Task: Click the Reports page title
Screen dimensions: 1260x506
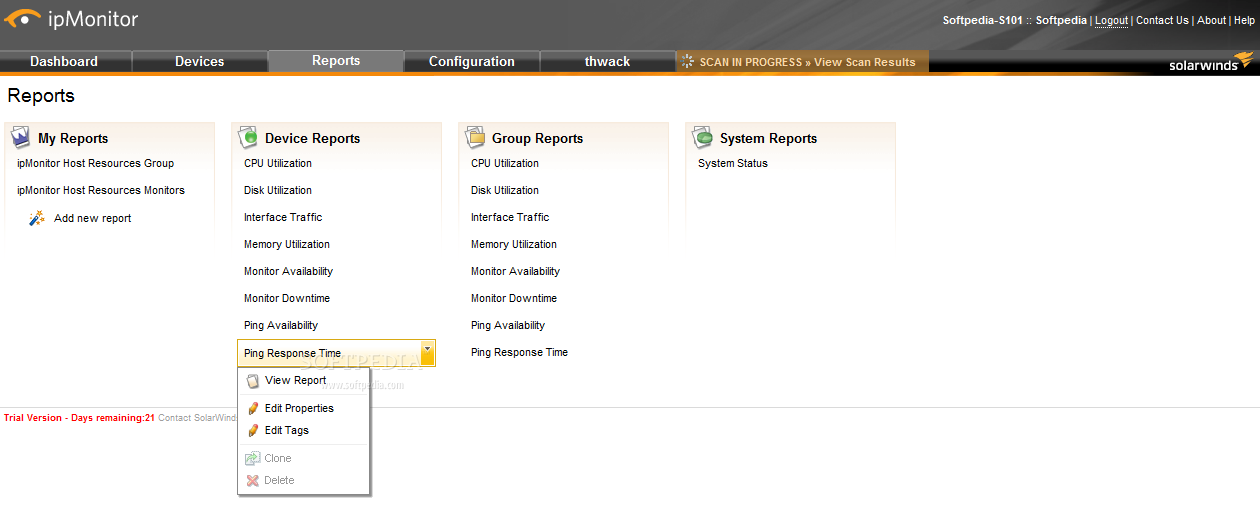Action: (x=41, y=96)
